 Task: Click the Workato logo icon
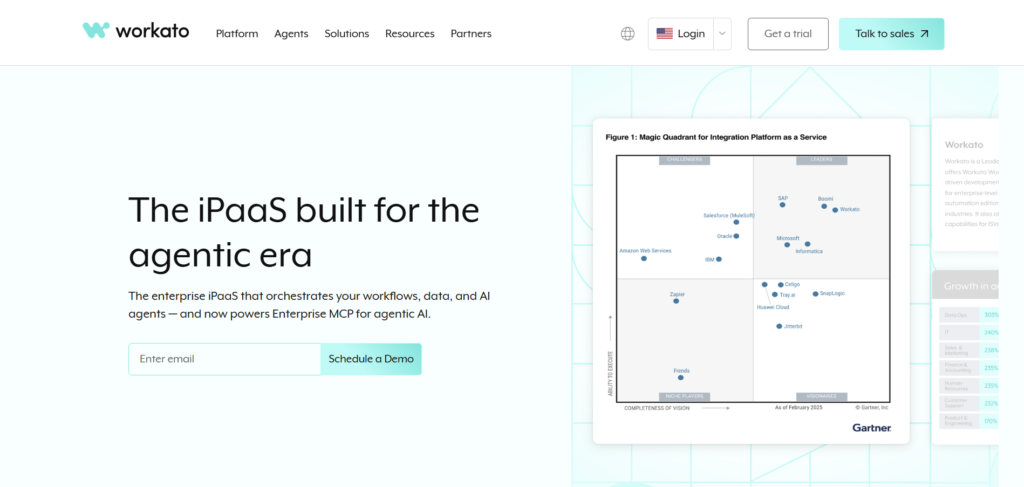[96, 30]
